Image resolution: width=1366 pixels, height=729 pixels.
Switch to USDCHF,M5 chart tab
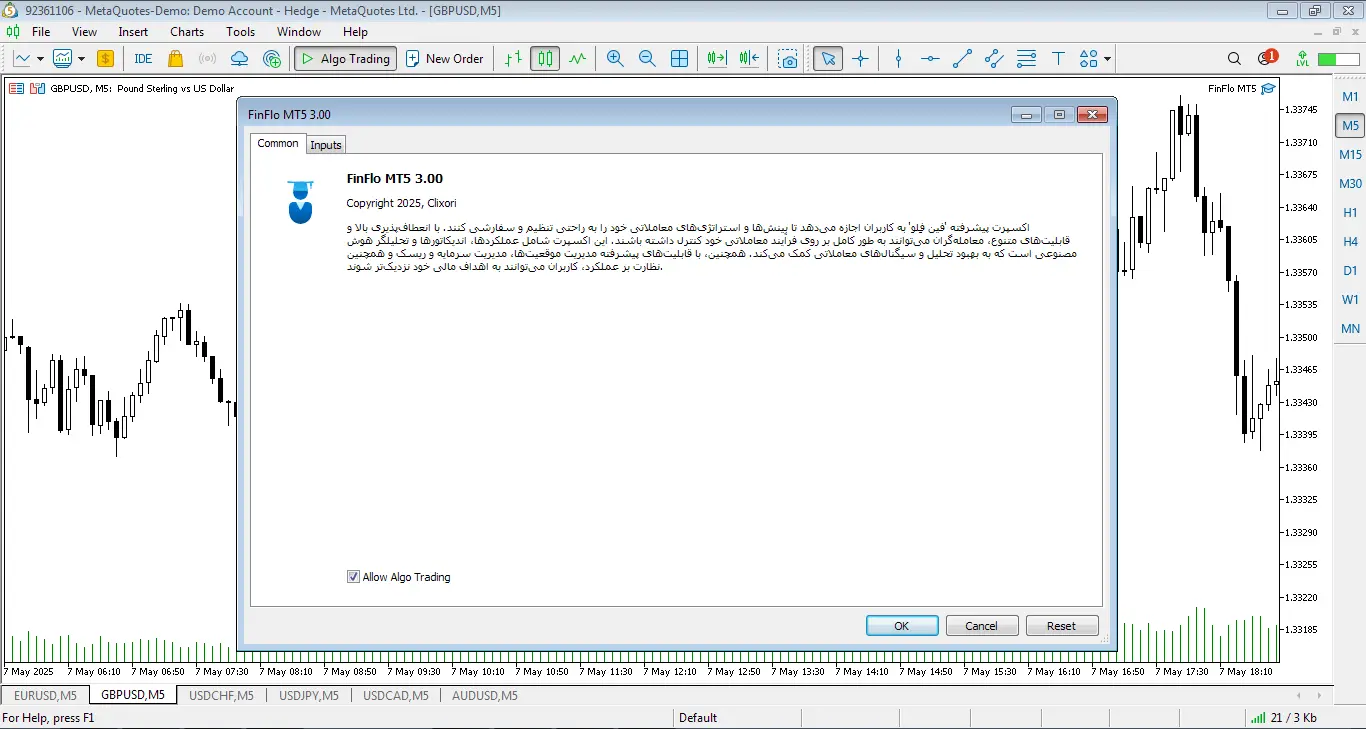pyautogui.click(x=221, y=695)
